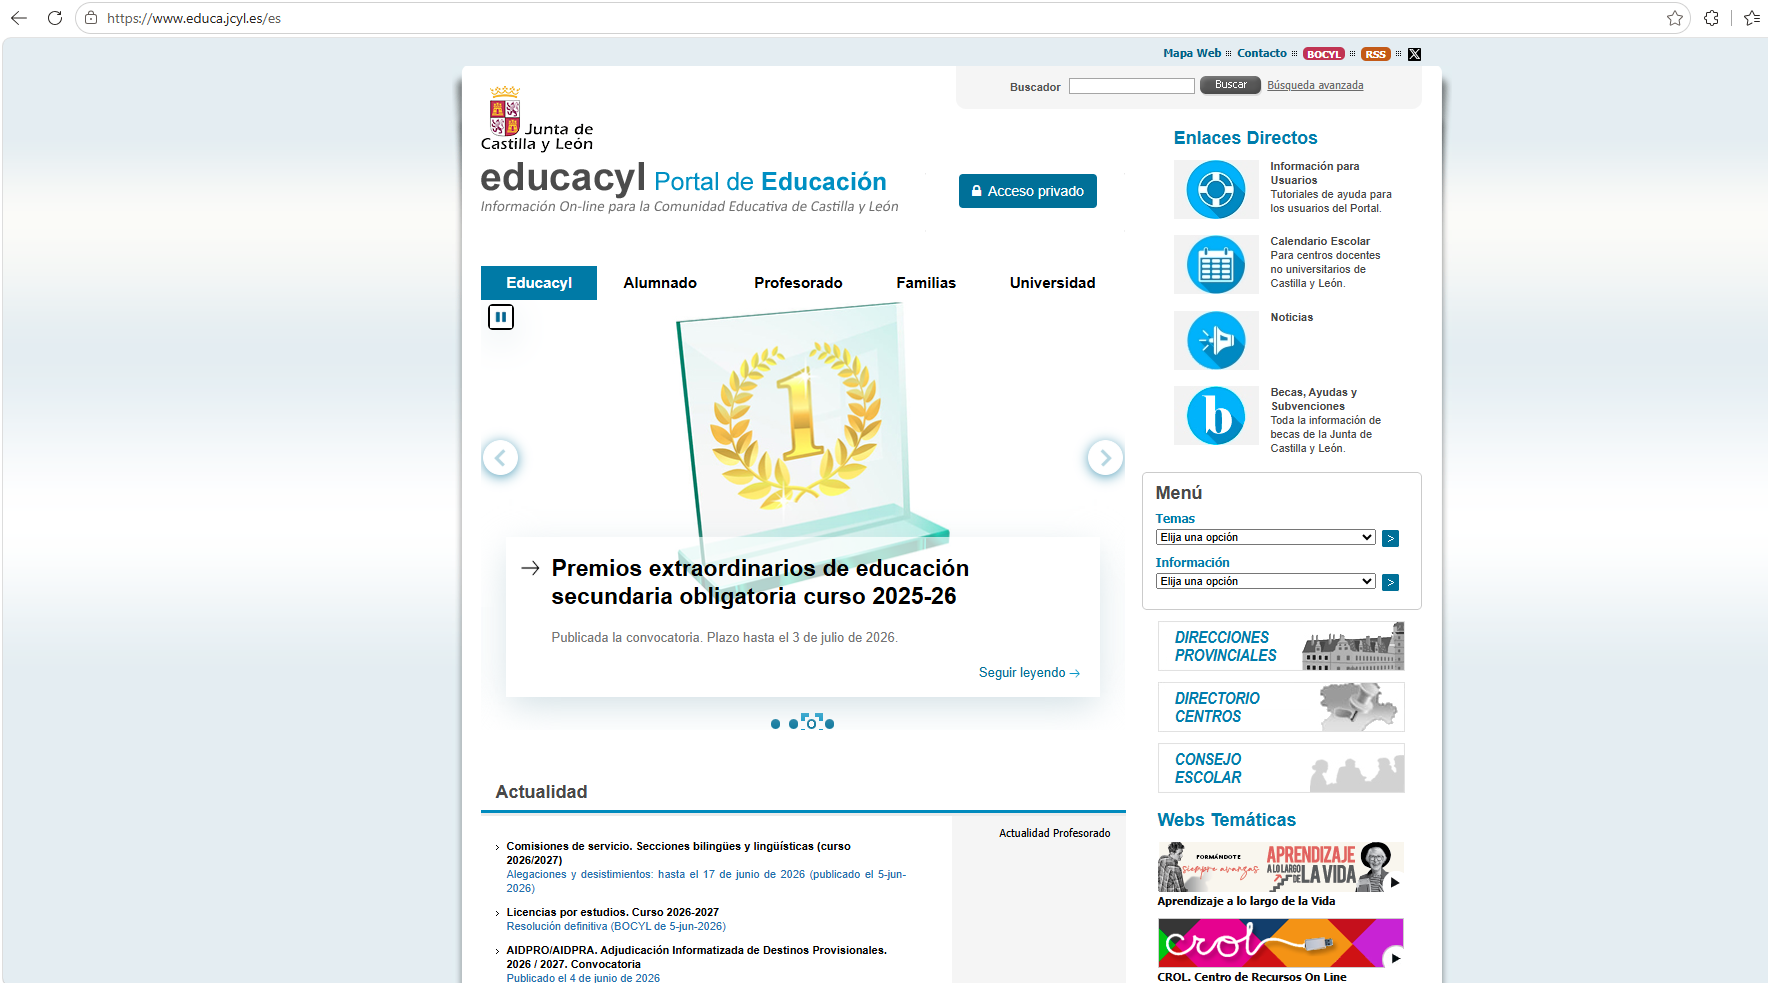The width and height of the screenshot is (1768, 983).
Task: Focus the Buscador search input field
Action: pos(1132,86)
